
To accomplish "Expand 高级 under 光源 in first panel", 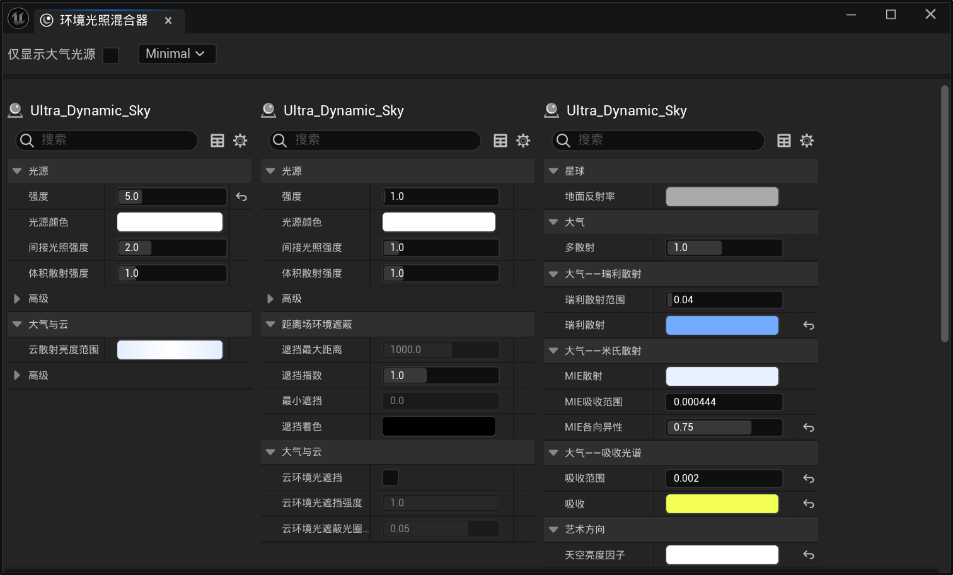I will 17,298.
